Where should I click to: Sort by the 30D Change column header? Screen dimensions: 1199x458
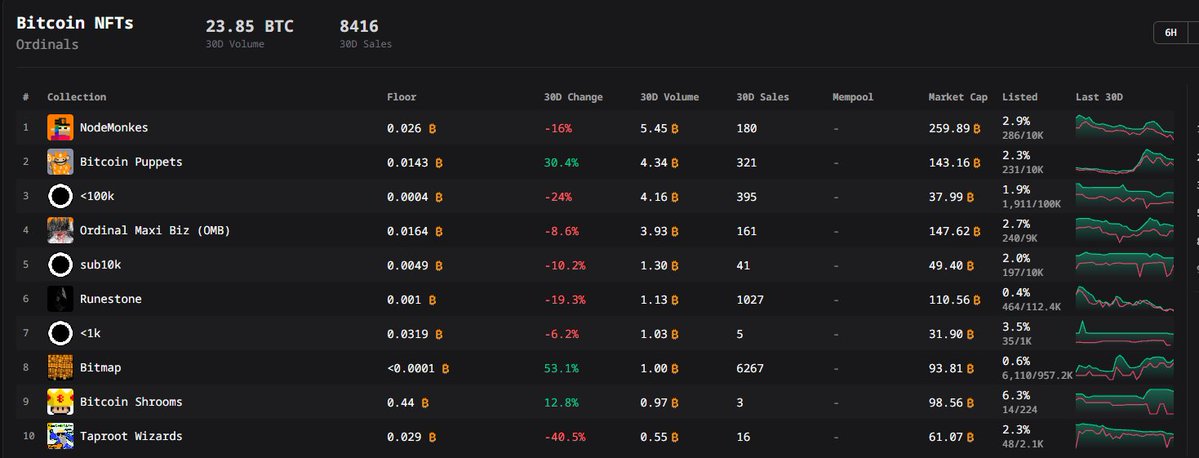(574, 97)
